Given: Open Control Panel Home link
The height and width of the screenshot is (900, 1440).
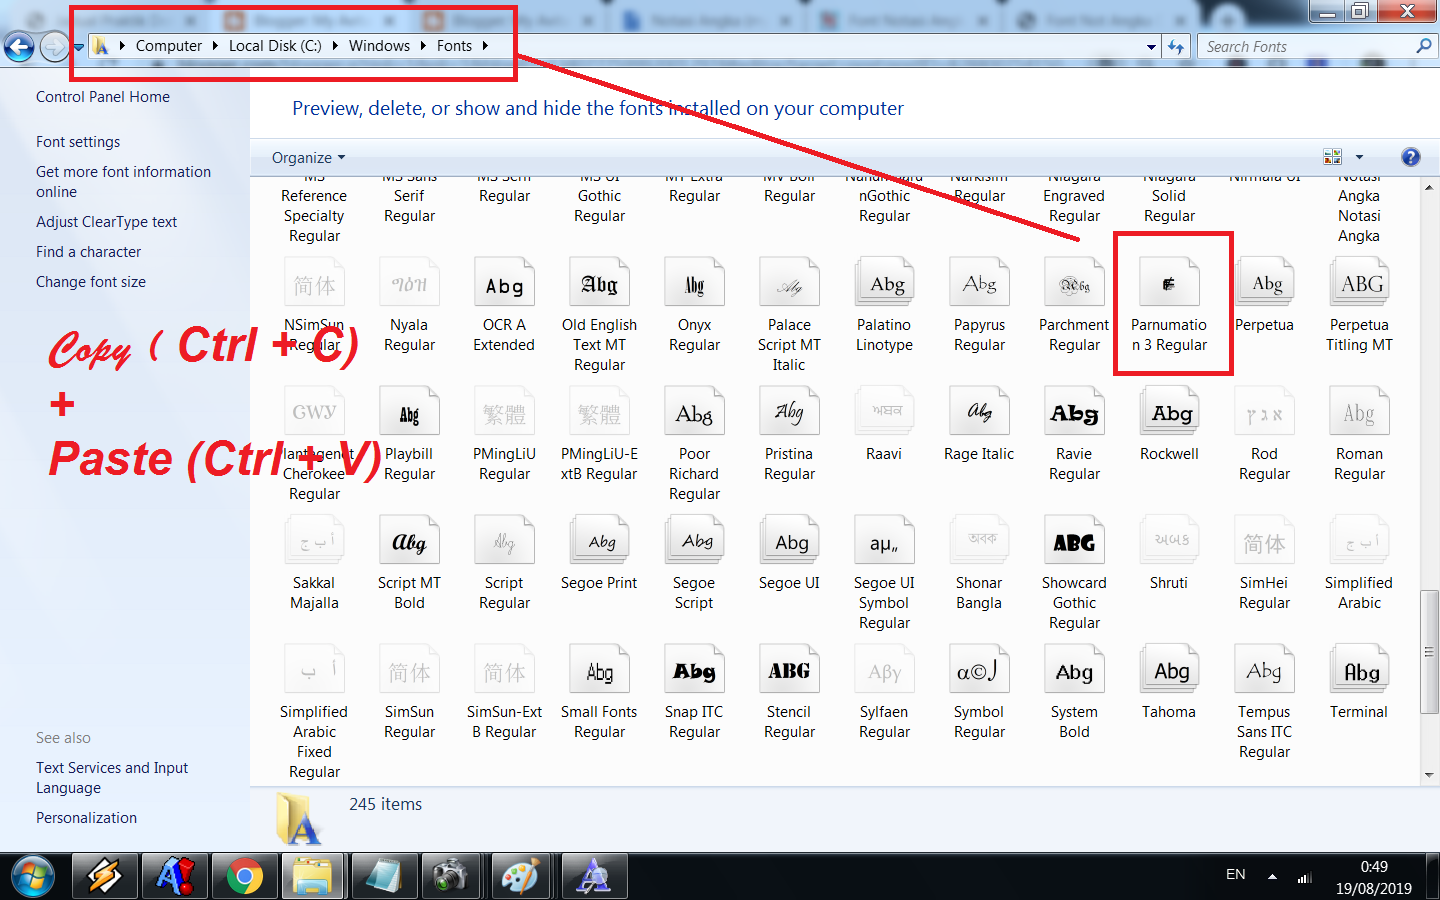Looking at the screenshot, I should 103,97.
